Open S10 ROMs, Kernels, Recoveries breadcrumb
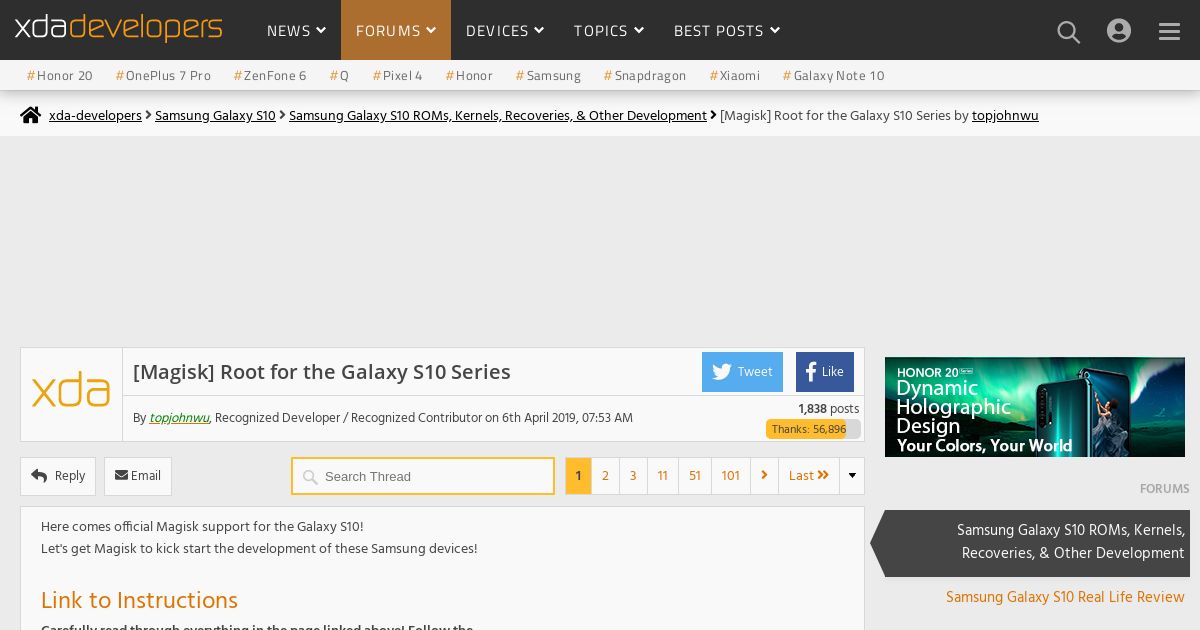Screen dimensions: 1200x630 click(x=498, y=116)
